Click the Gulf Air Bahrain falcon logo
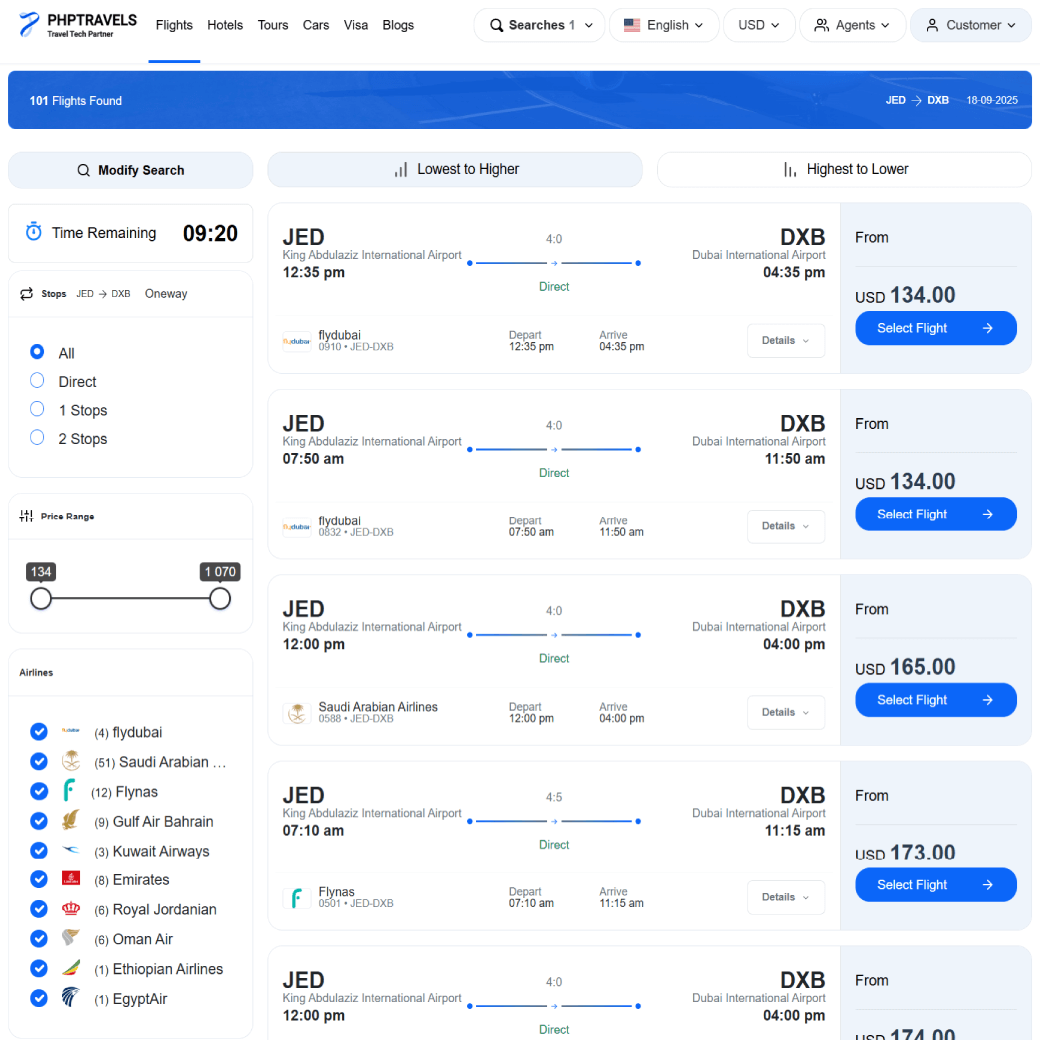 pos(70,820)
